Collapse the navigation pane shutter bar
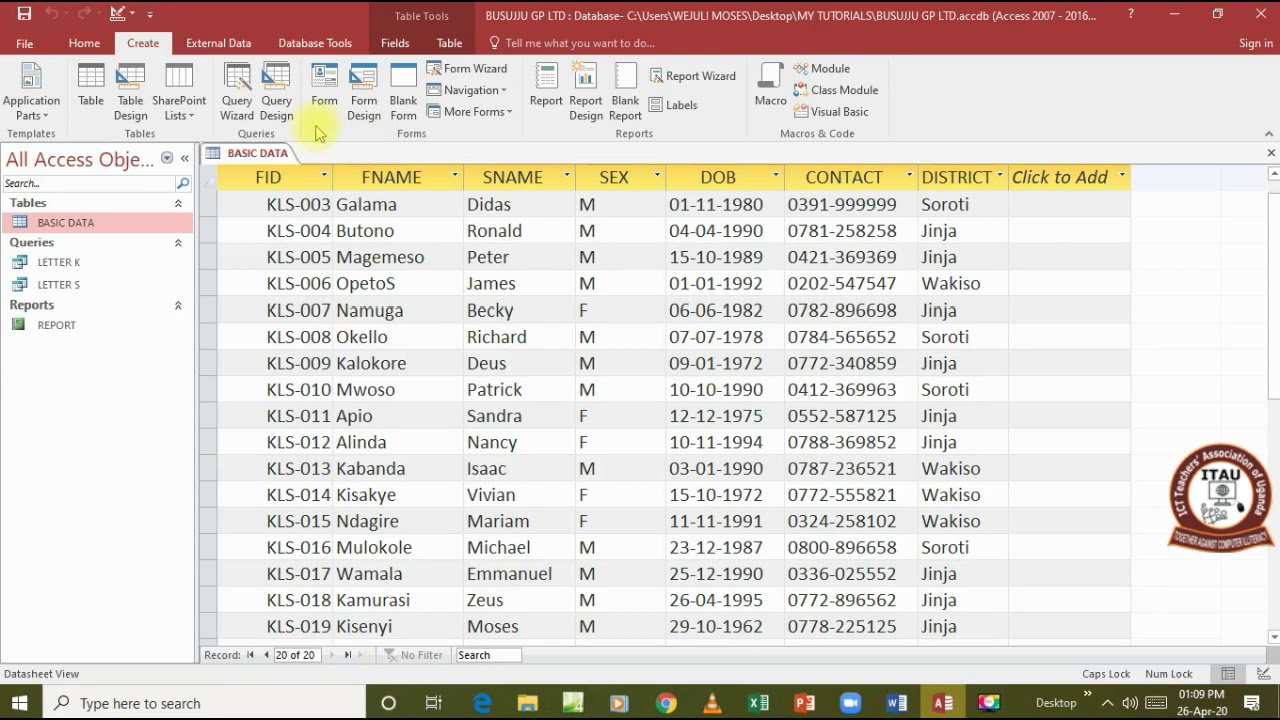This screenshot has height=720, width=1280. (185, 159)
